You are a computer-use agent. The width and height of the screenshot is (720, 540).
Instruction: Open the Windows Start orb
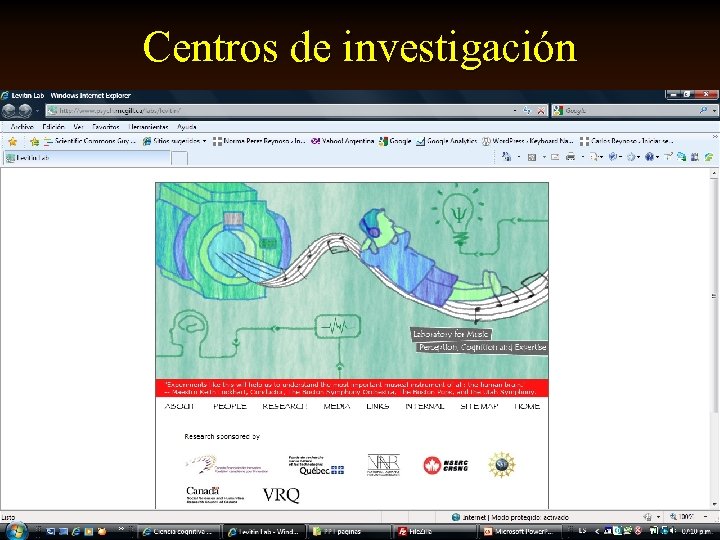[x=16, y=531]
